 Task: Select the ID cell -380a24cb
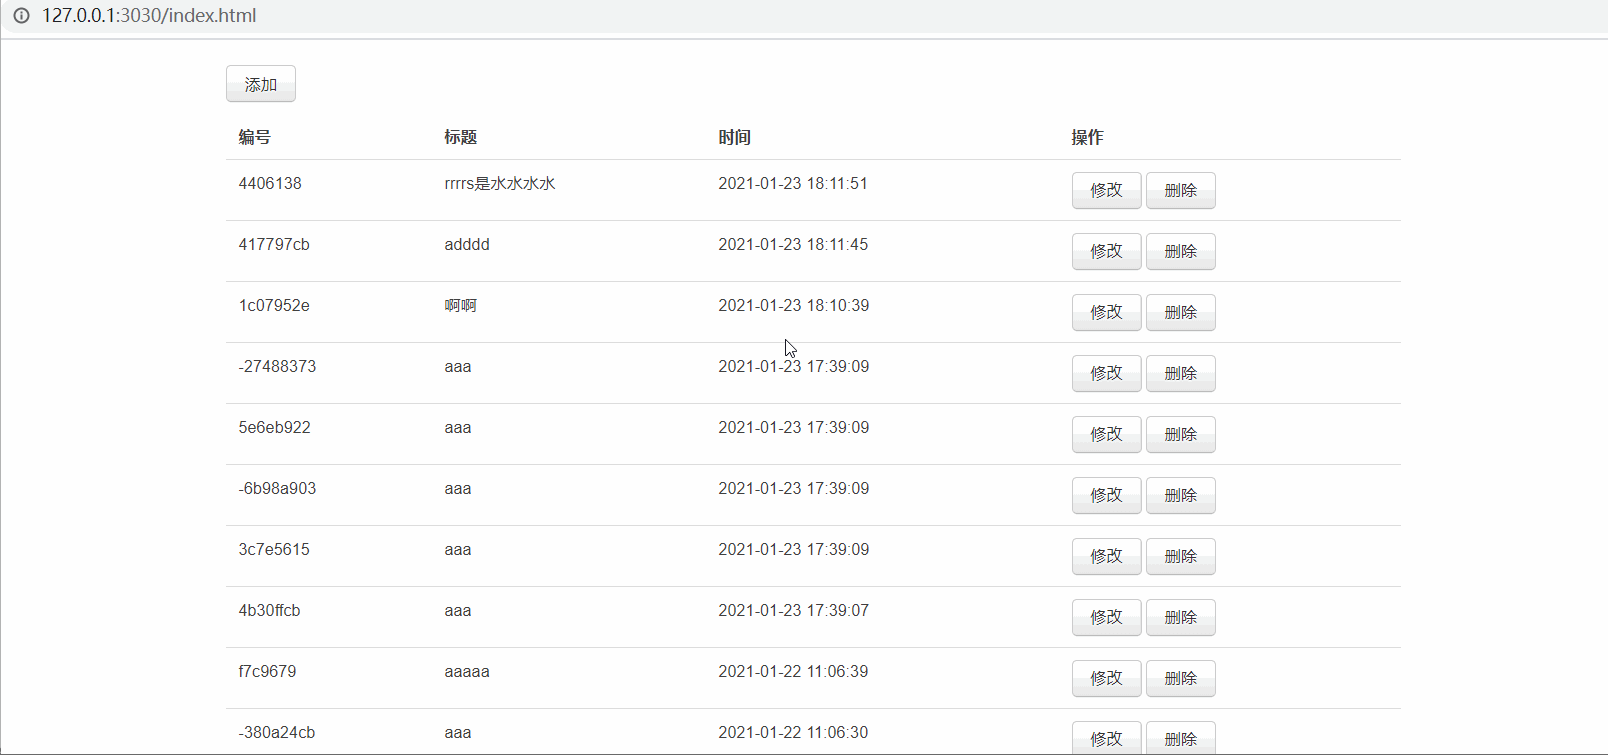coord(277,733)
